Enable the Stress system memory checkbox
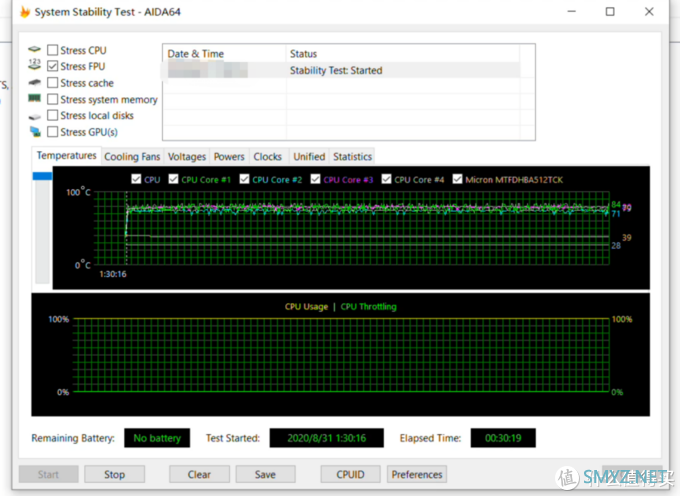680x496 pixels. (x=52, y=99)
